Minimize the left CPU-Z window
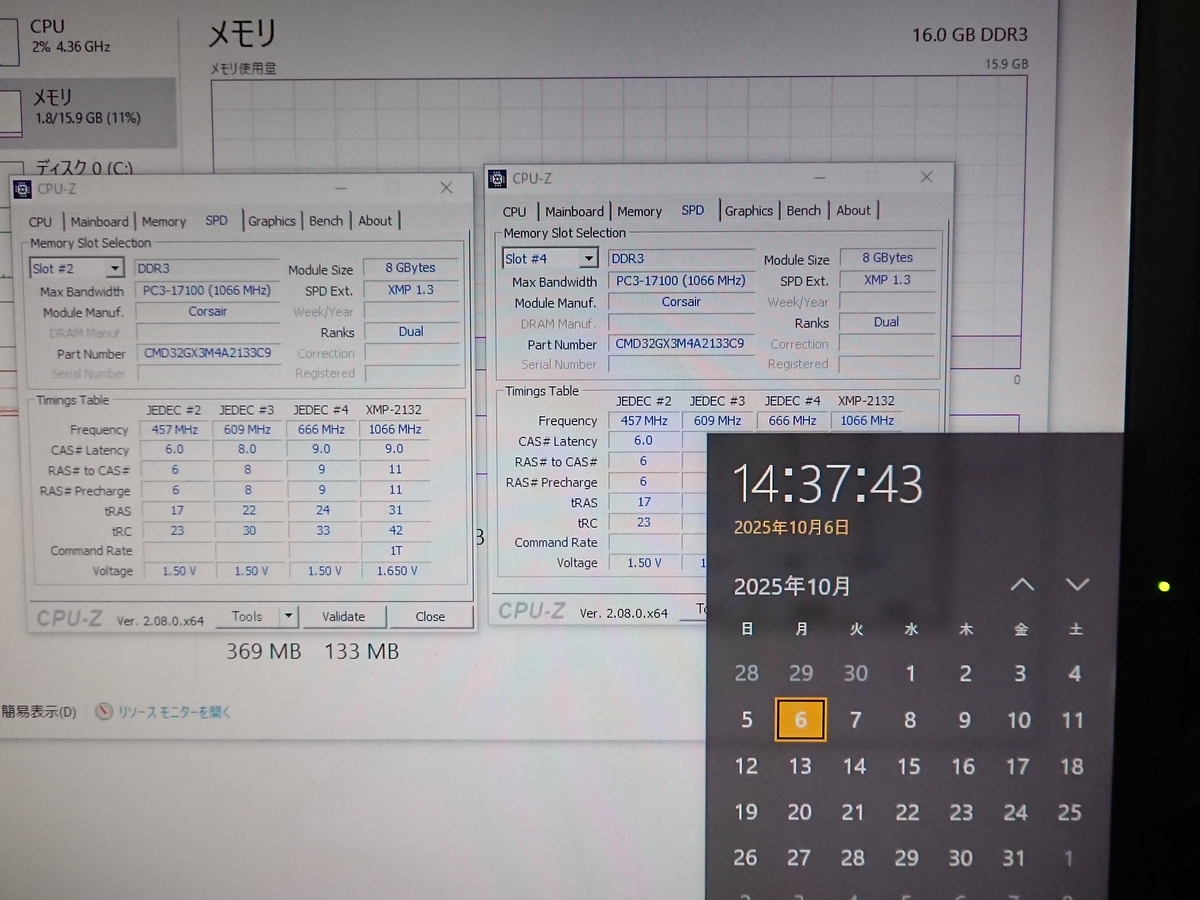The width and height of the screenshot is (1200, 900). pyautogui.click(x=341, y=188)
